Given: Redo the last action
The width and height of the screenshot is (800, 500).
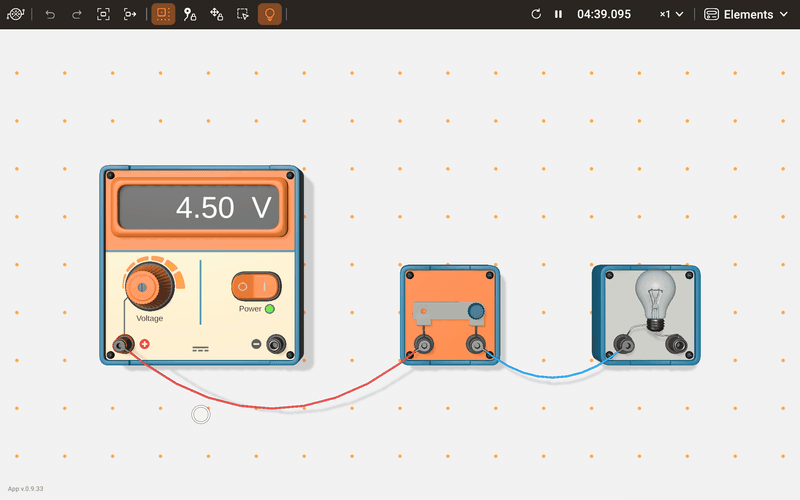Looking at the screenshot, I should tap(77, 14).
